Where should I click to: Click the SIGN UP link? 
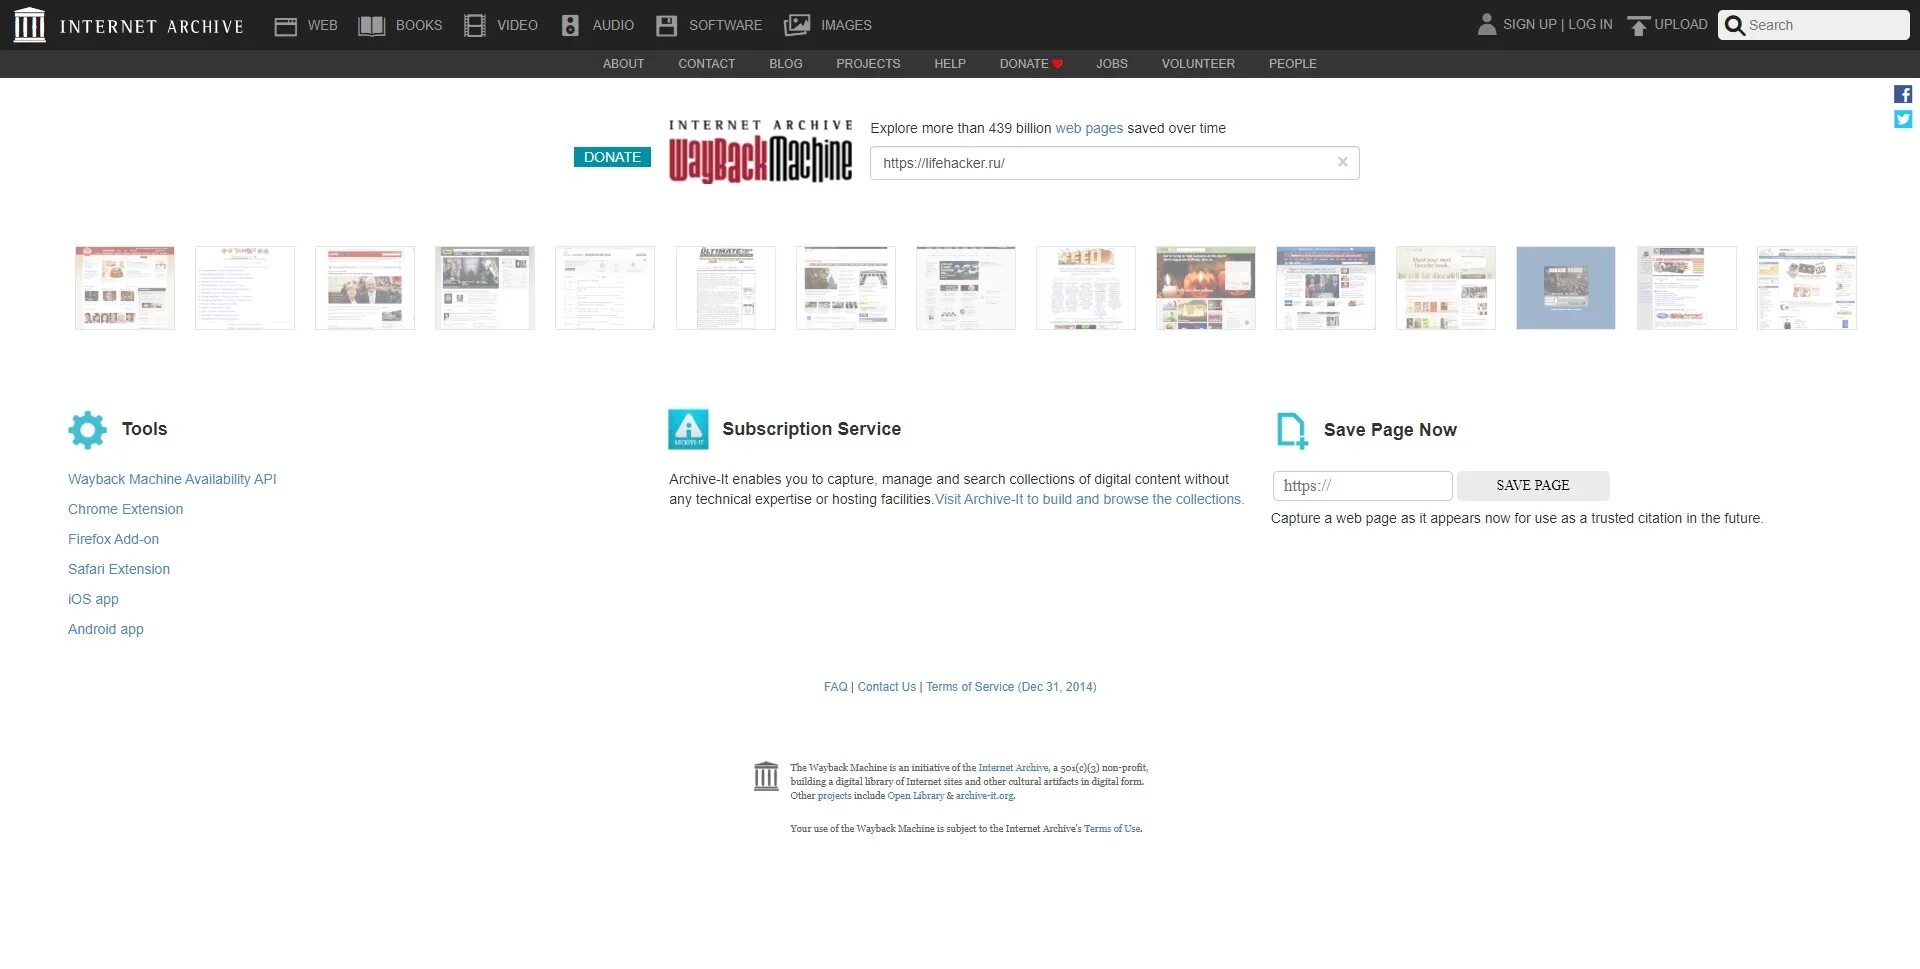(x=1530, y=25)
